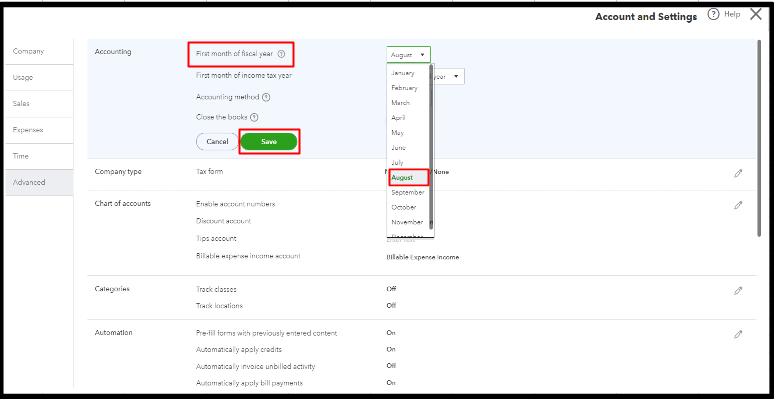Click 'Enable account numbers' setting text
This screenshot has width=774, height=399.
[235, 204]
